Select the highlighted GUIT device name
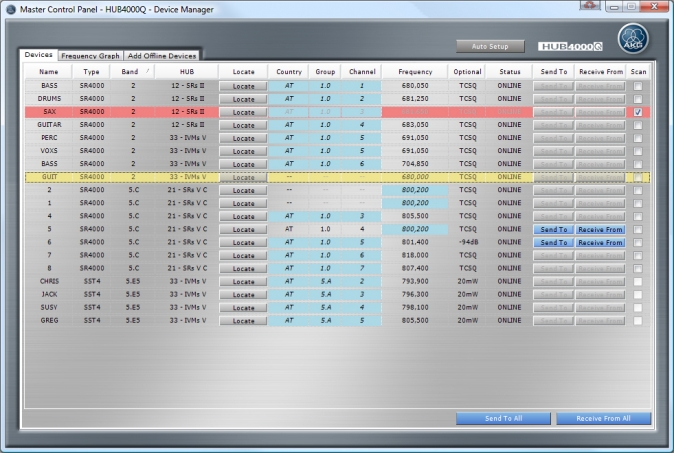 click(49, 177)
